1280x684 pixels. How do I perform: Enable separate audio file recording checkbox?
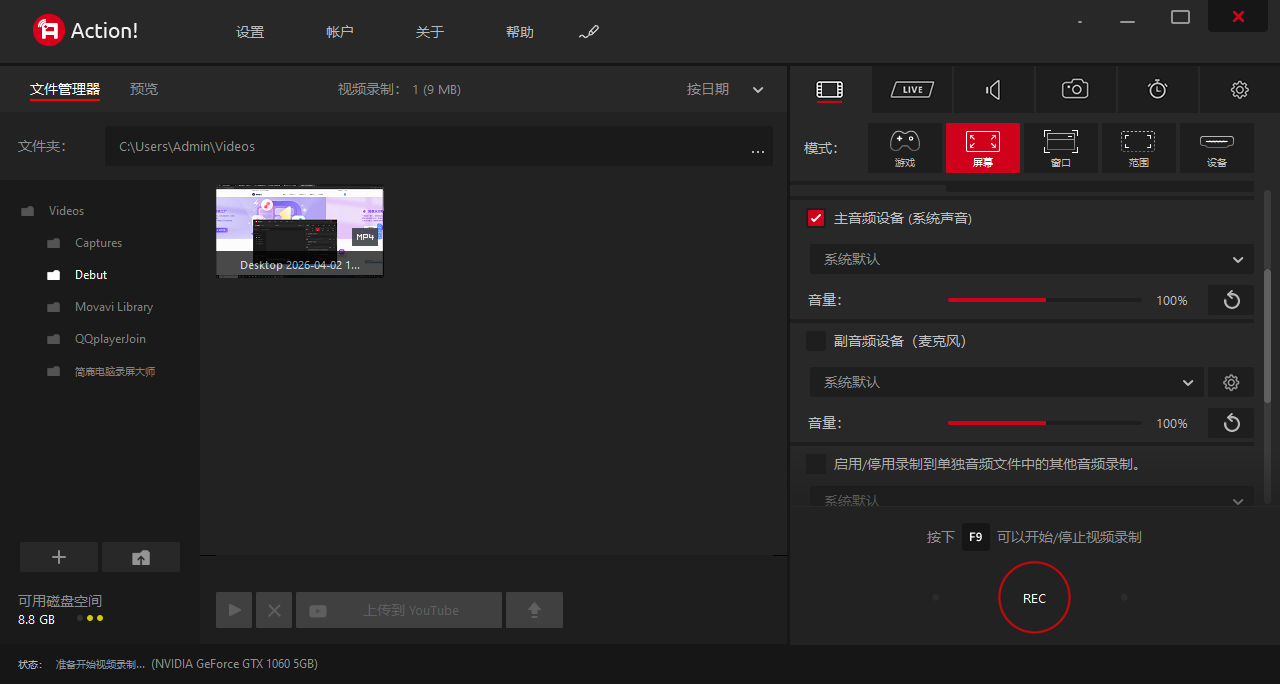[x=816, y=464]
